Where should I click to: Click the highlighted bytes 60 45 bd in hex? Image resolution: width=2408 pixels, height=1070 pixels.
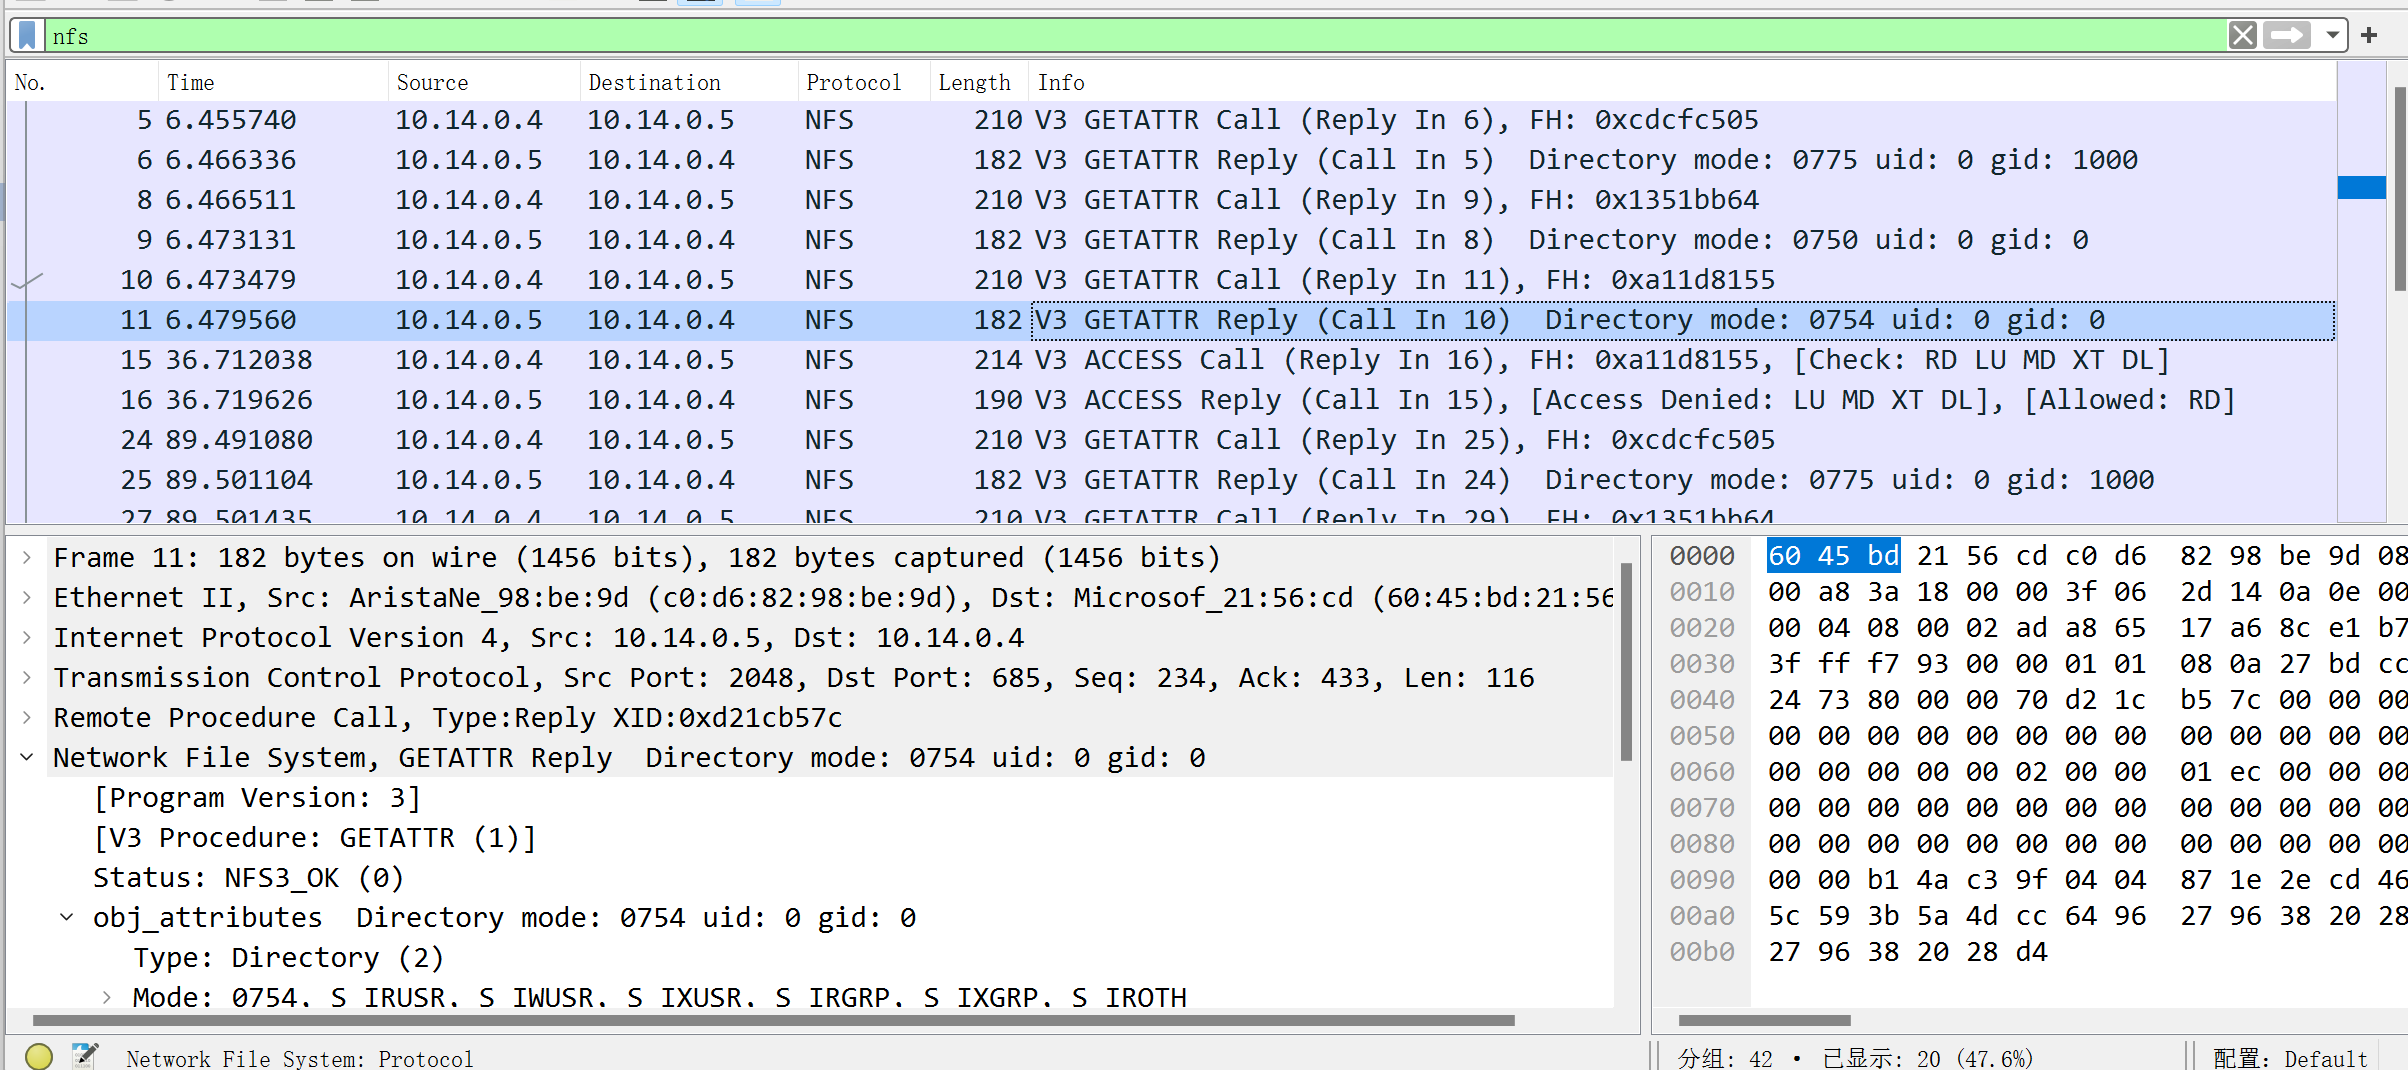tap(1833, 556)
